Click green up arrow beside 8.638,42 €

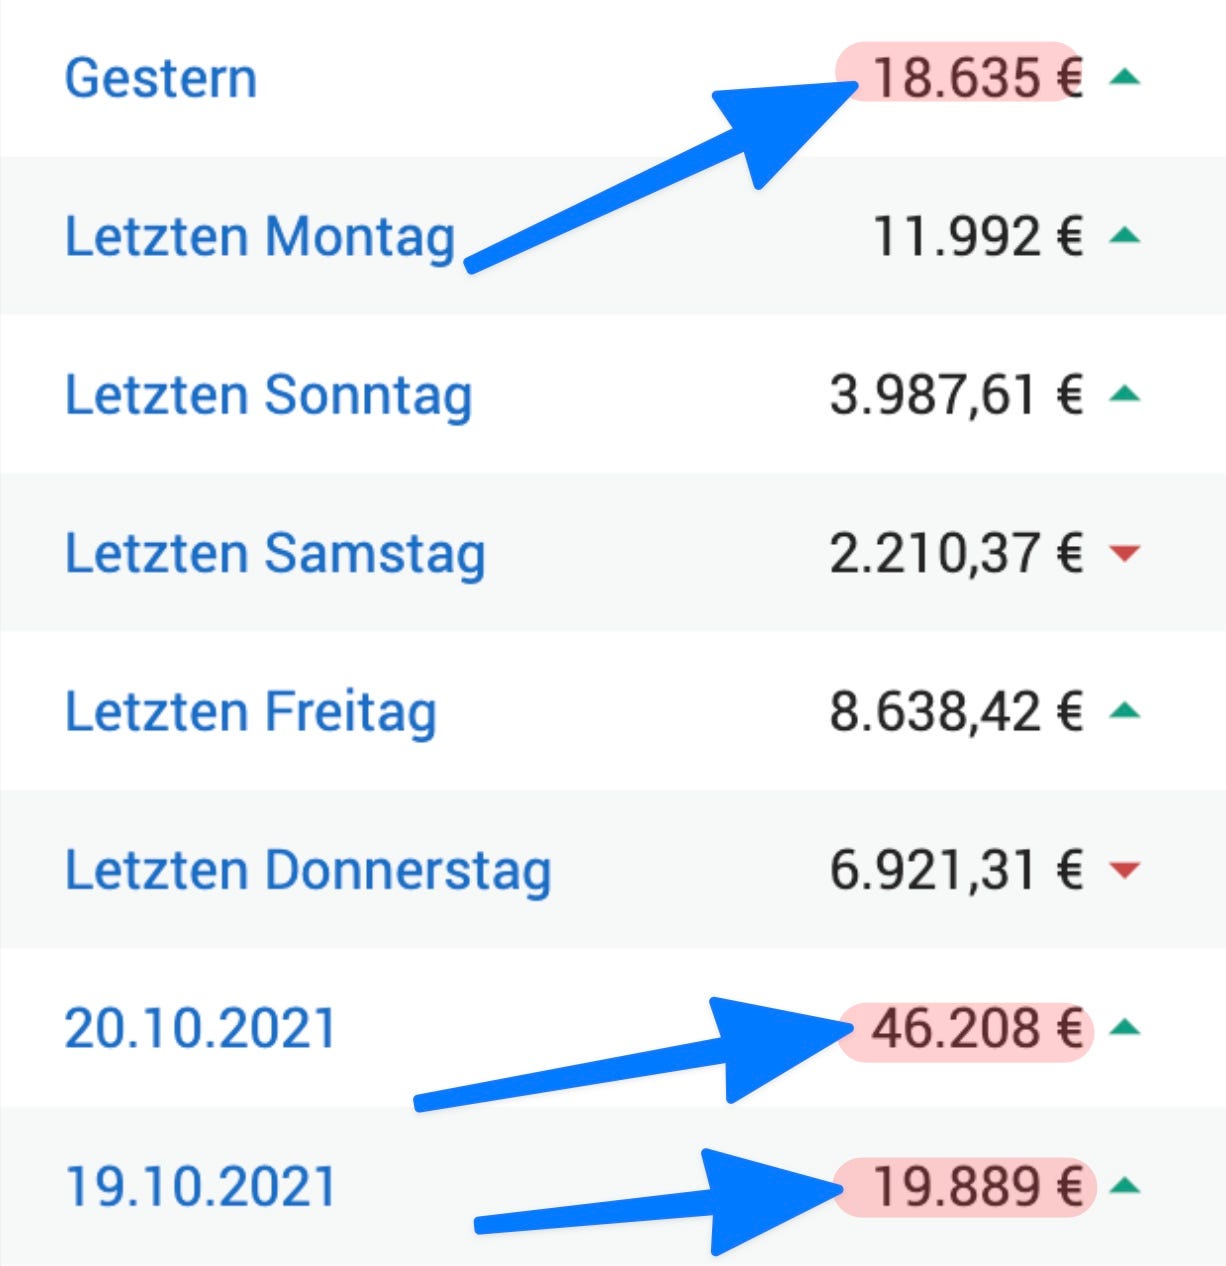(x=1125, y=711)
